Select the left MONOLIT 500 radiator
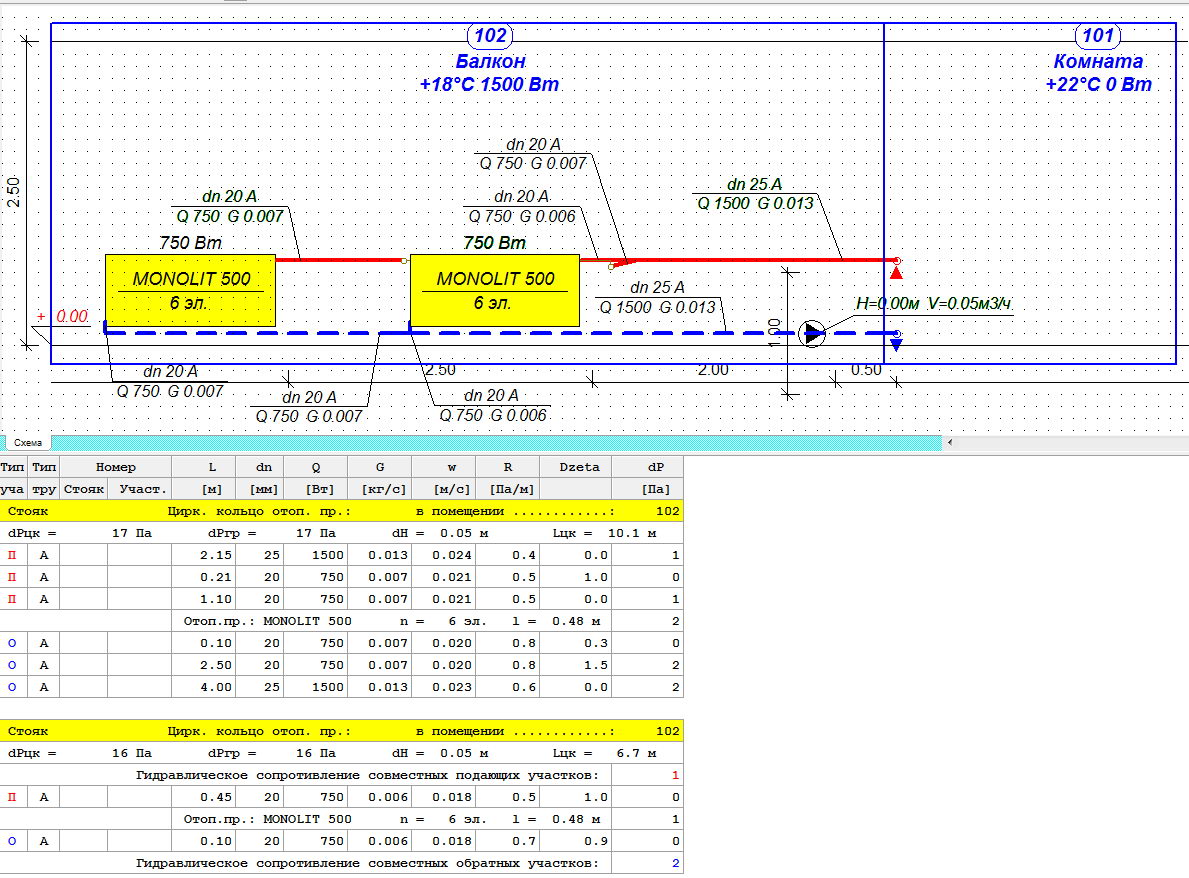 tap(190, 290)
